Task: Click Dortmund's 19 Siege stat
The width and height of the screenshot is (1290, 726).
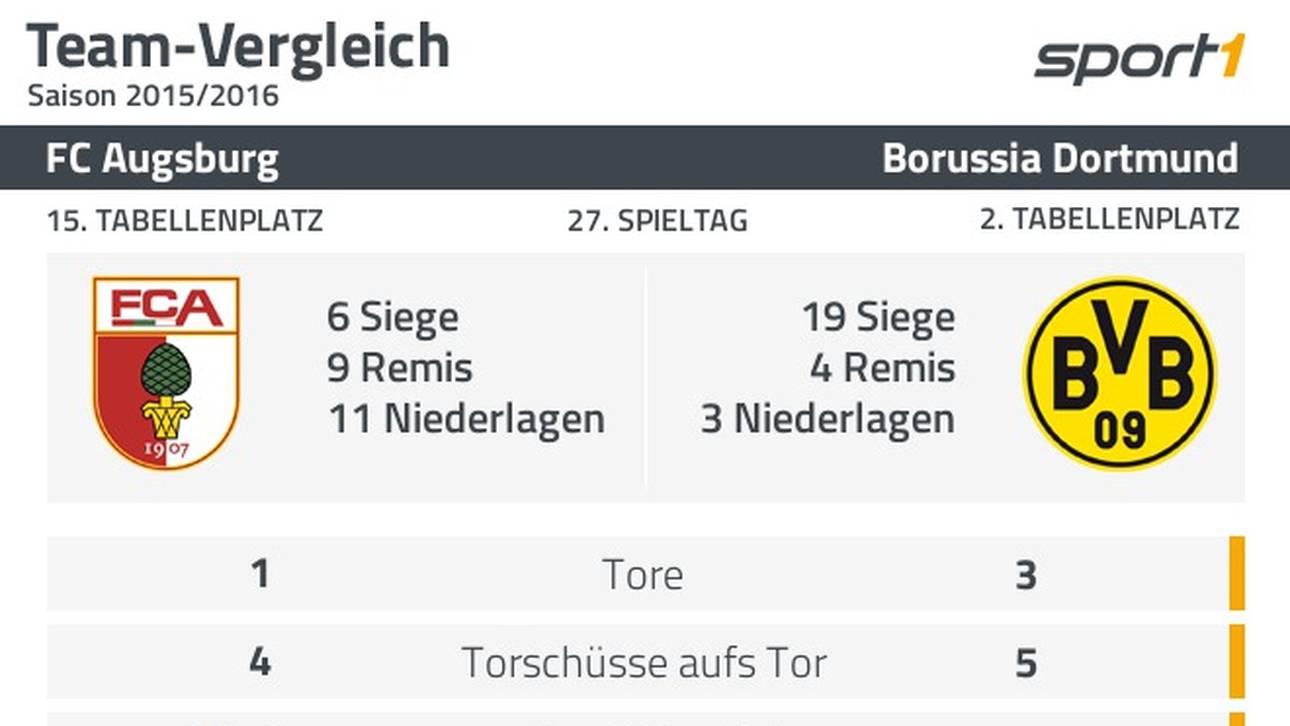Action: (879, 319)
